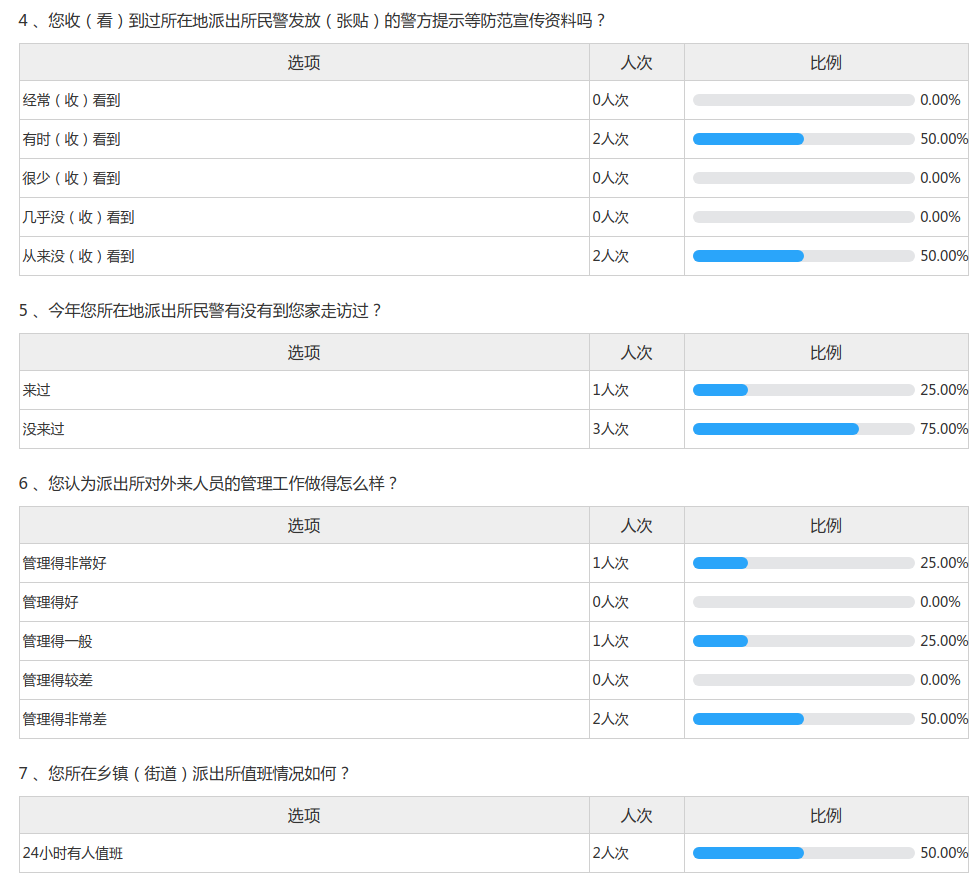Click the 24小时有人值班 progress bar
This screenshot has width=980, height=873.
point(803,853)
